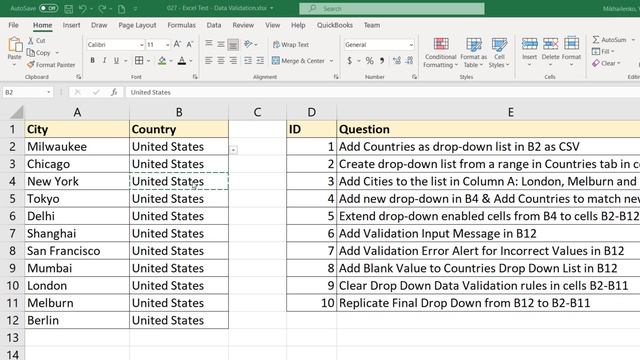The image size is (640, 360).
Task: Click the Insert Function fx icon
Action: 114,92
